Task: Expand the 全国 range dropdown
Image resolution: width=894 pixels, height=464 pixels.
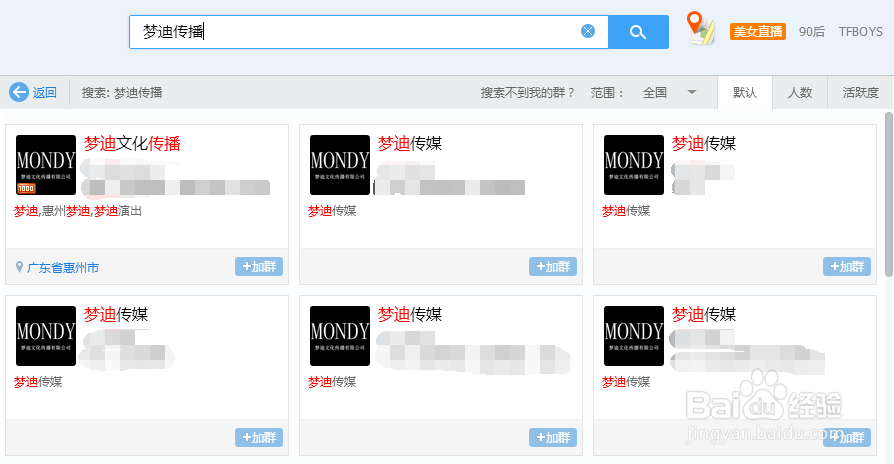Action: tap(669, 92)
